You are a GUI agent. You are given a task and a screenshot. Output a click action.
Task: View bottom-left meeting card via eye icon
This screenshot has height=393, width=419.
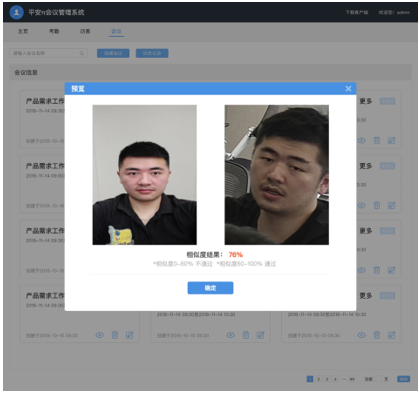coord(100,335)
